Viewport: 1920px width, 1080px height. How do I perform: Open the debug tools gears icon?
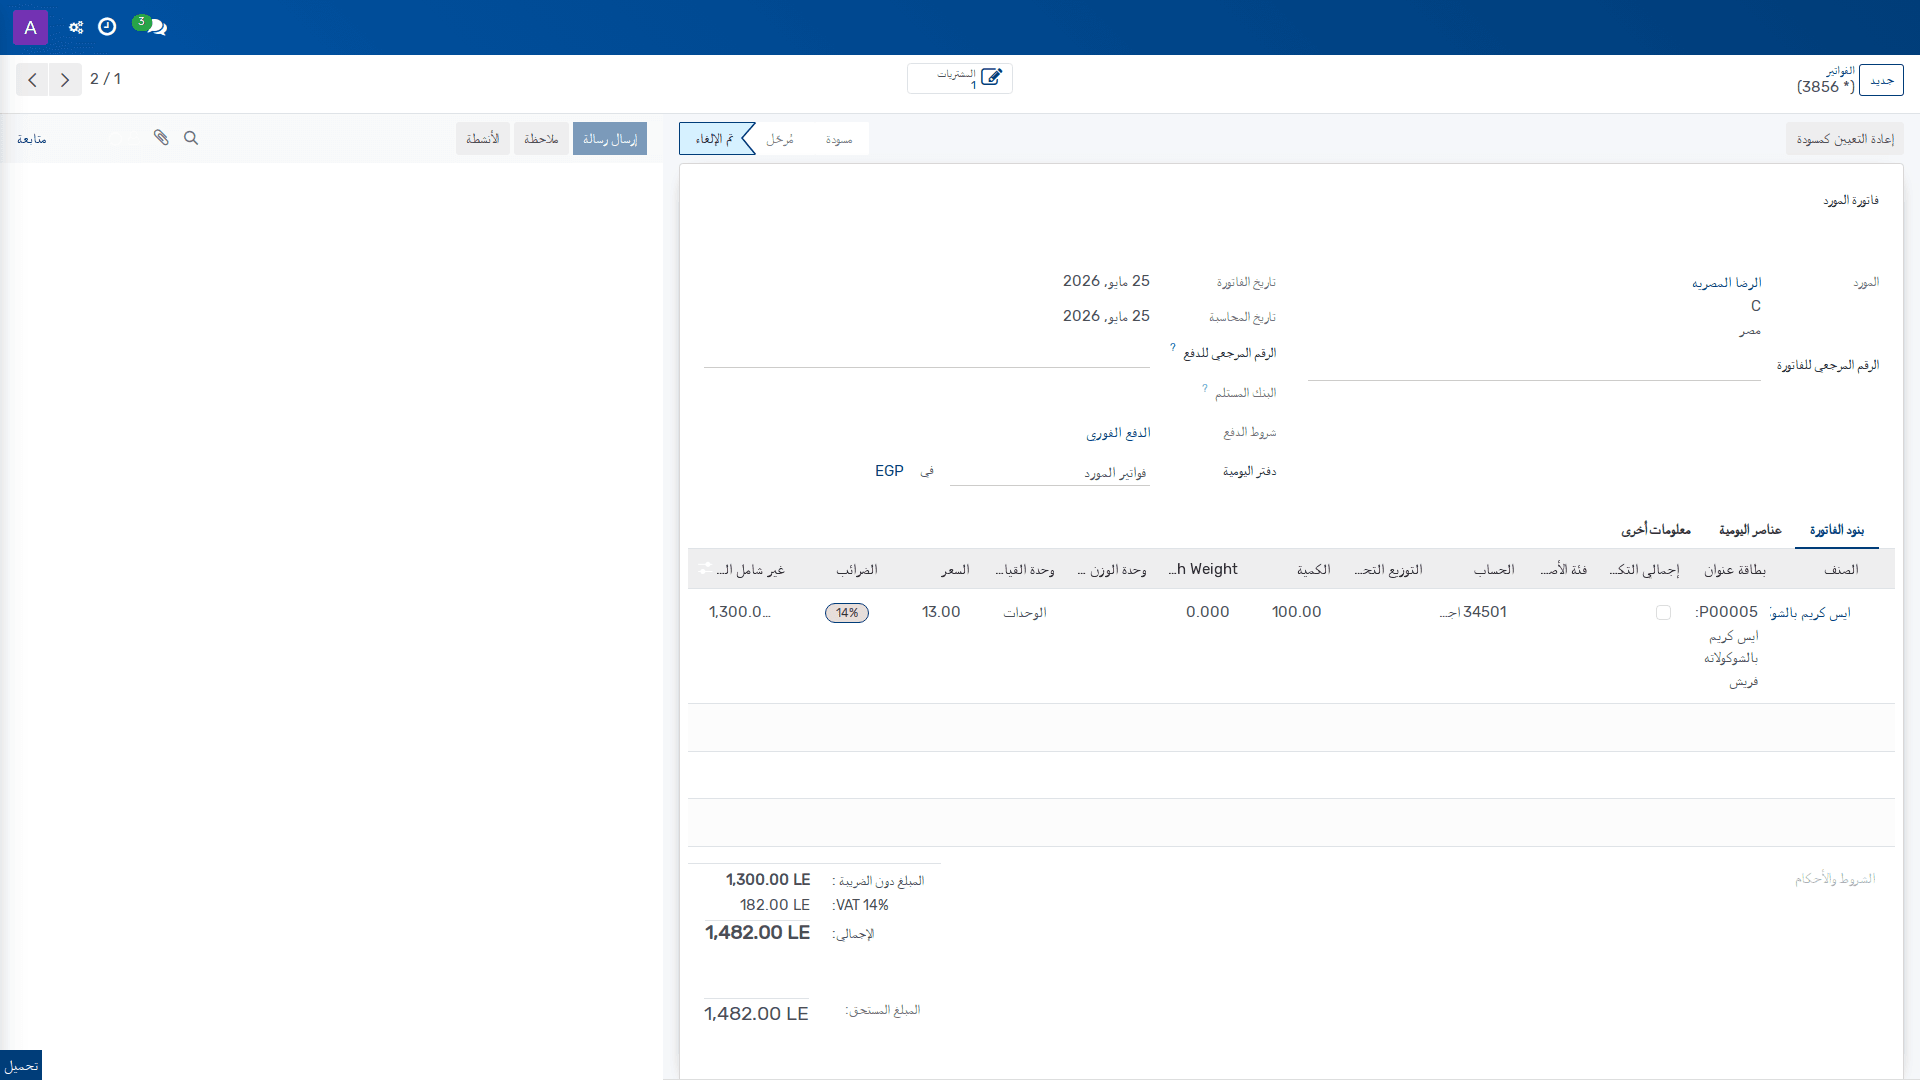coord(76,27)
